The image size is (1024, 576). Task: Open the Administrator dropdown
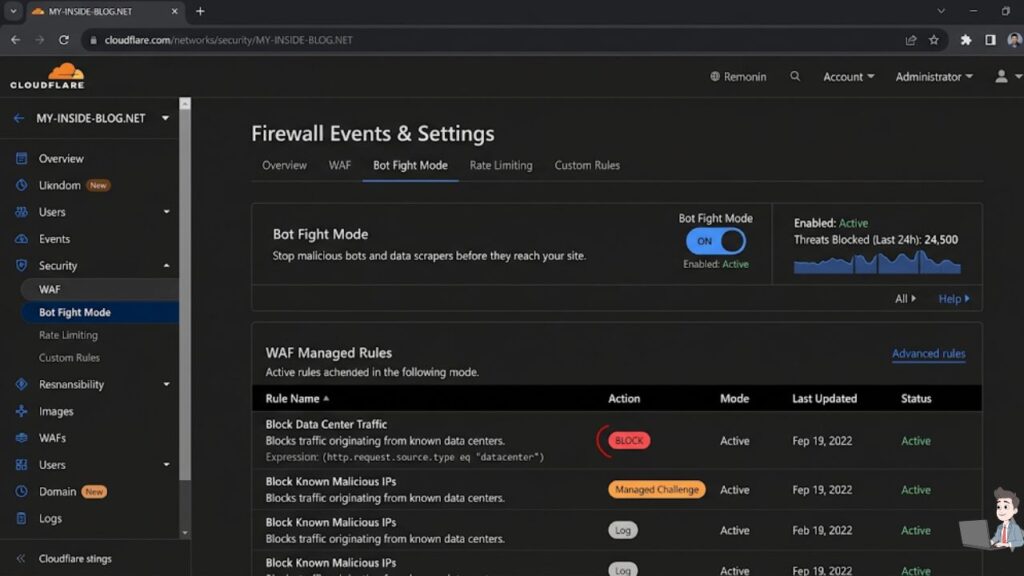pos(934,76)
